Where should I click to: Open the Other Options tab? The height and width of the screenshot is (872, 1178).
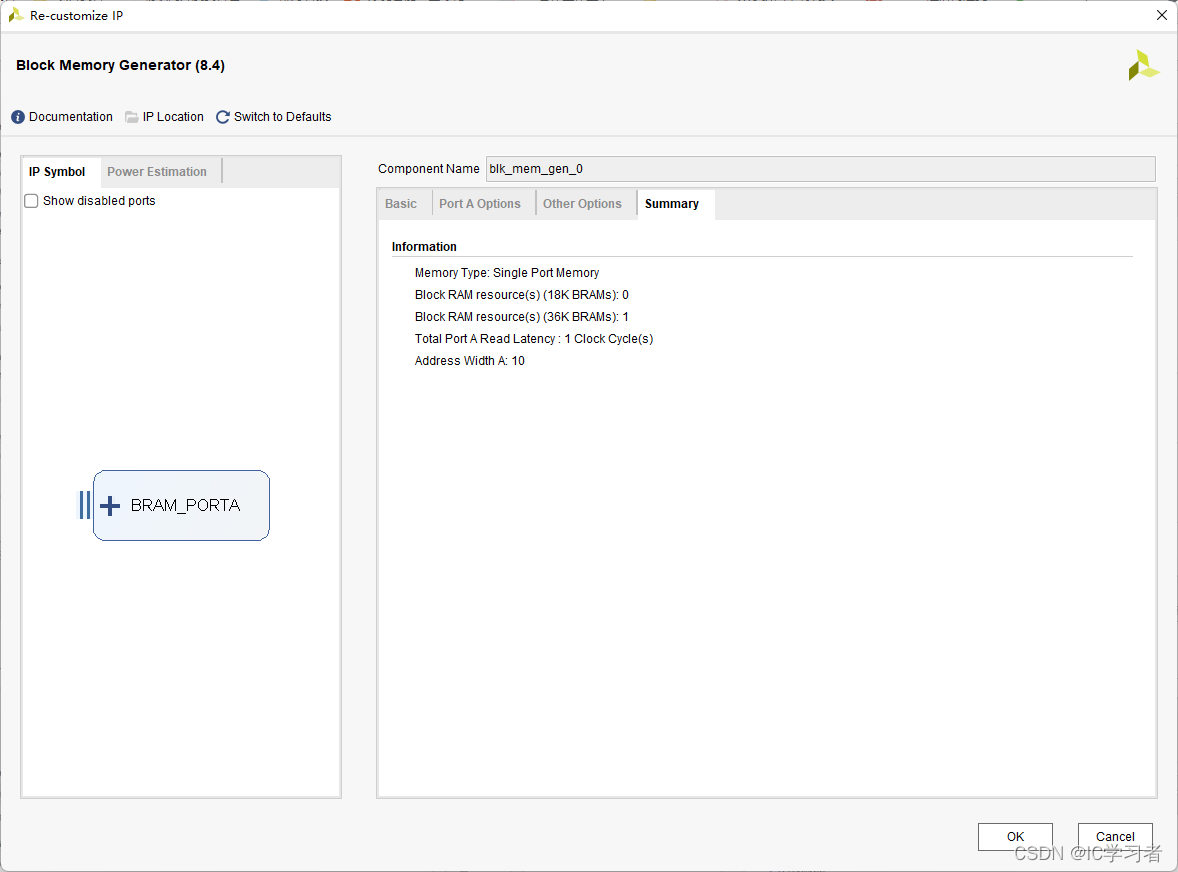(582, 204)
